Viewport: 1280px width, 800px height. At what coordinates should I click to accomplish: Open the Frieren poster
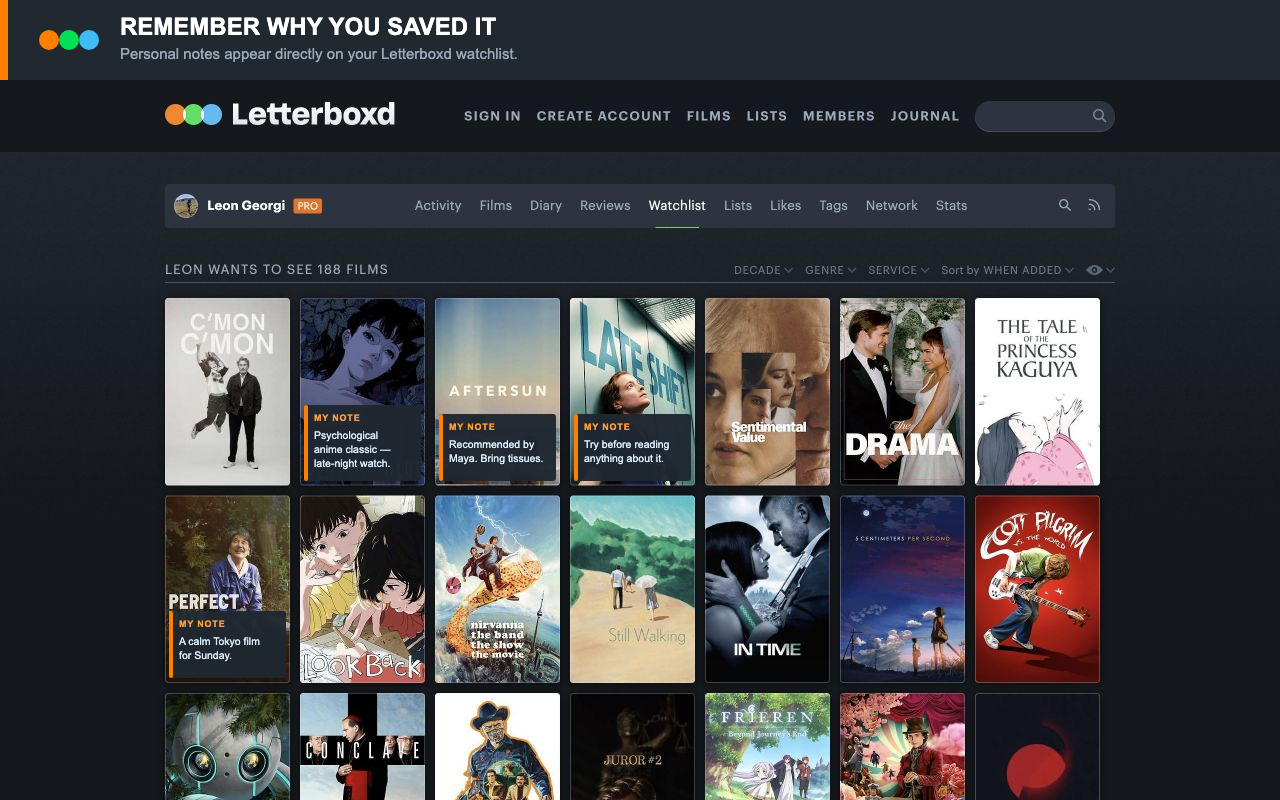pyautogui.click(x=767, y=747)
